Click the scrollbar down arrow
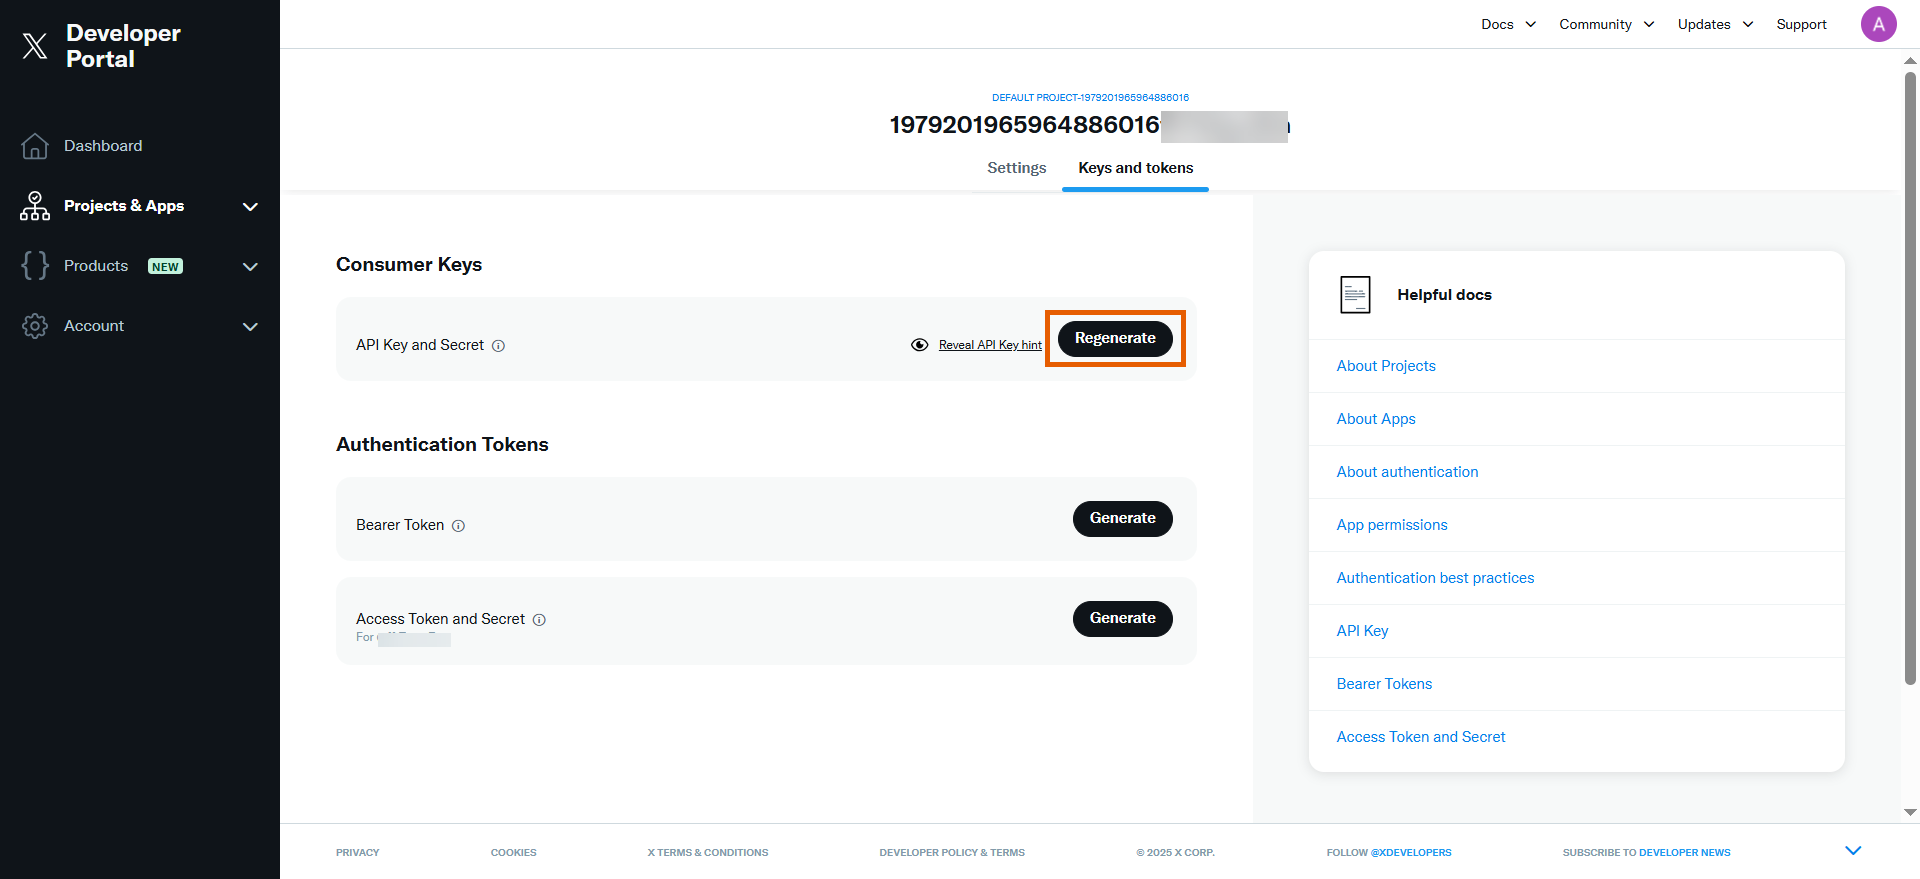1920x879 pixels. point(1910,813)
